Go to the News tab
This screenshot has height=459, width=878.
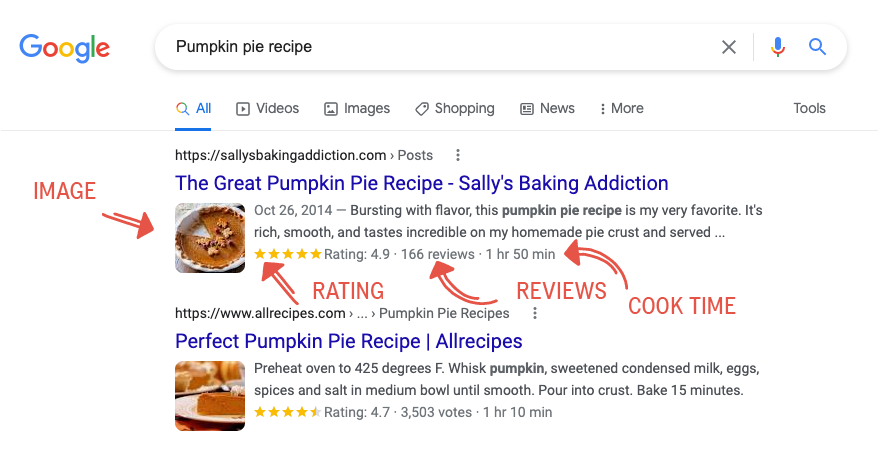[x=547, y=108]
